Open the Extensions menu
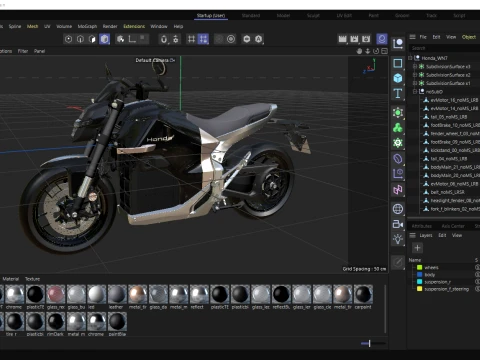The image size is (480, 360). tap(134, 26)
